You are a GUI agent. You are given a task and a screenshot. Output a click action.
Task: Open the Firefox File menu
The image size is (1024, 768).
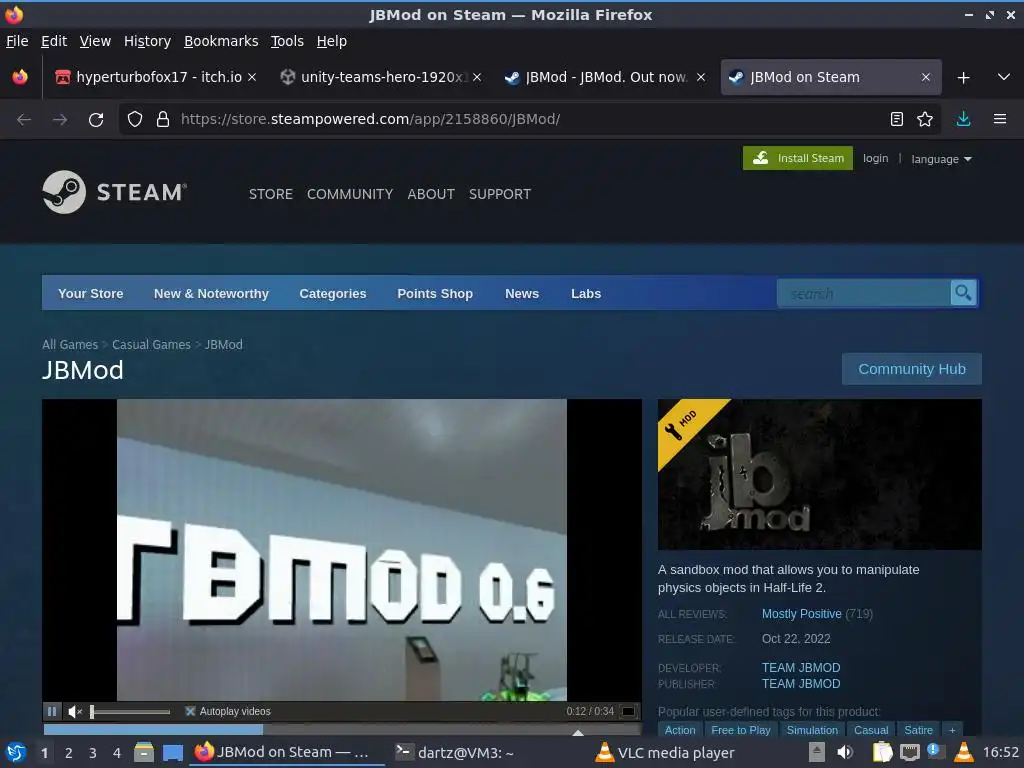[x=17, y=41]
